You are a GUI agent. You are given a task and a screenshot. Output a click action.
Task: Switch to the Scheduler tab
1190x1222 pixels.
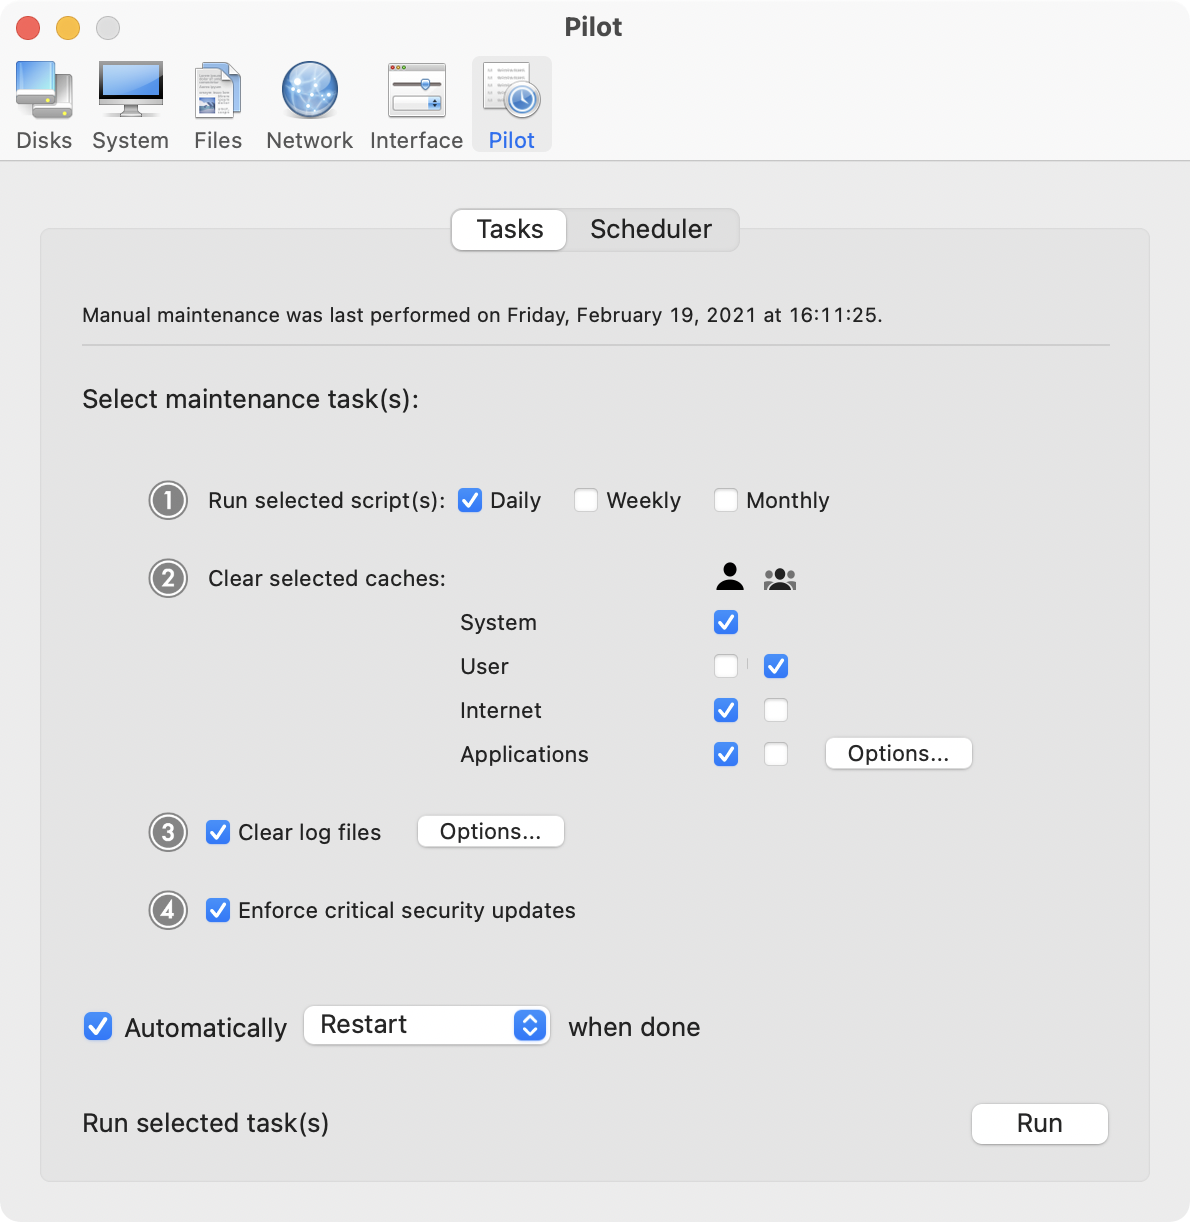click(x=651, y=229)
